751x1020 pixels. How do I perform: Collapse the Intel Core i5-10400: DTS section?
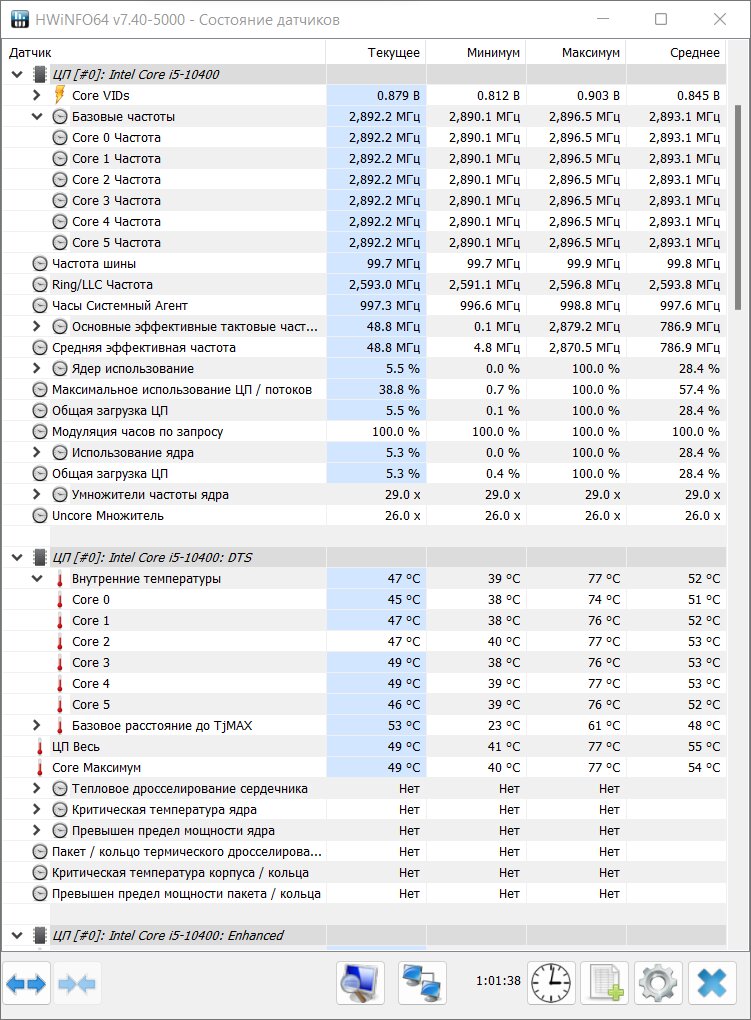pos(17,557)
